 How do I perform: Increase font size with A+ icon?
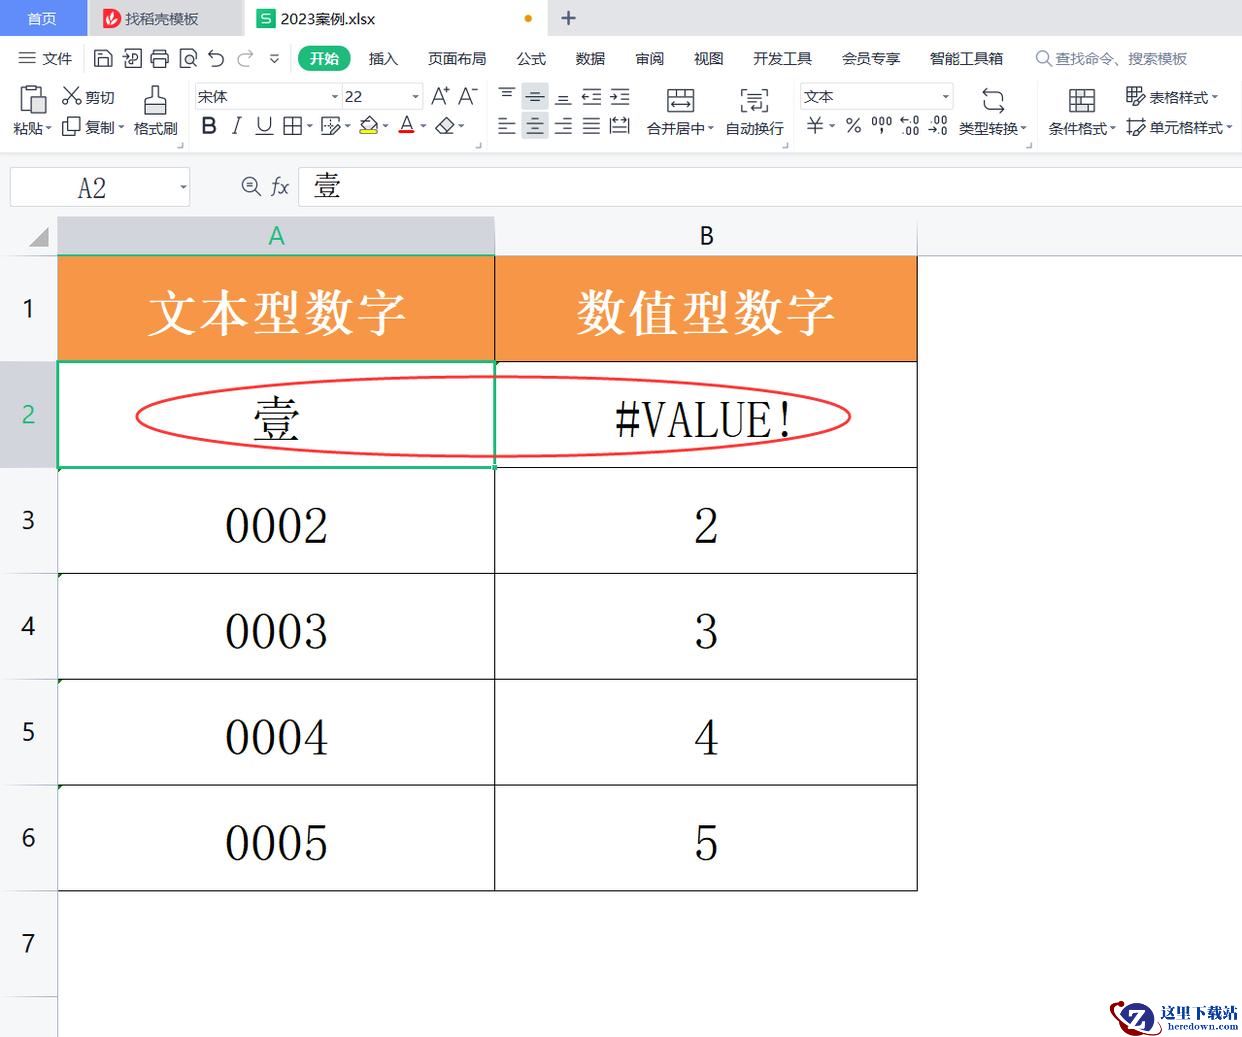tap(440, 96)
